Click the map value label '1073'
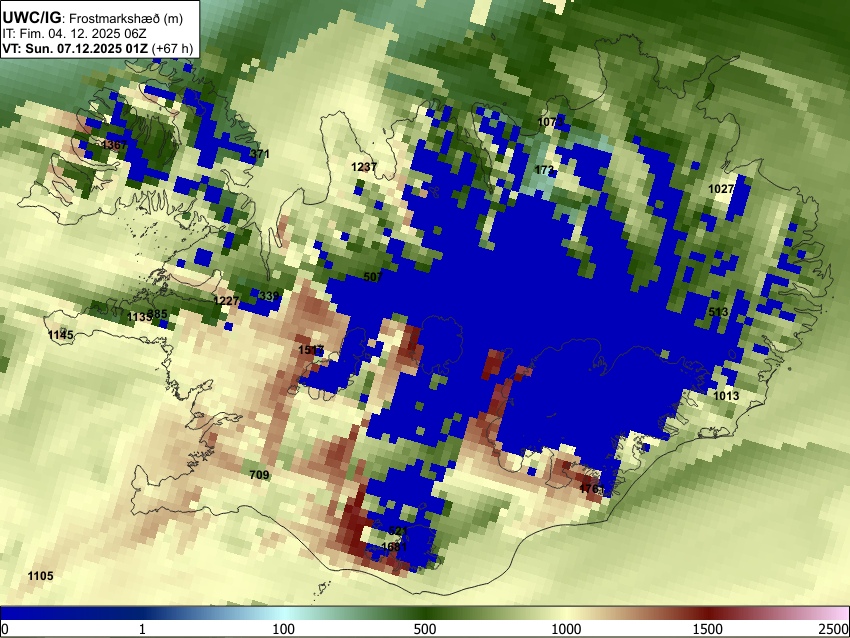The width and height of the screenshot is (850, 638). pyautogui.click(x=550, y=122)
